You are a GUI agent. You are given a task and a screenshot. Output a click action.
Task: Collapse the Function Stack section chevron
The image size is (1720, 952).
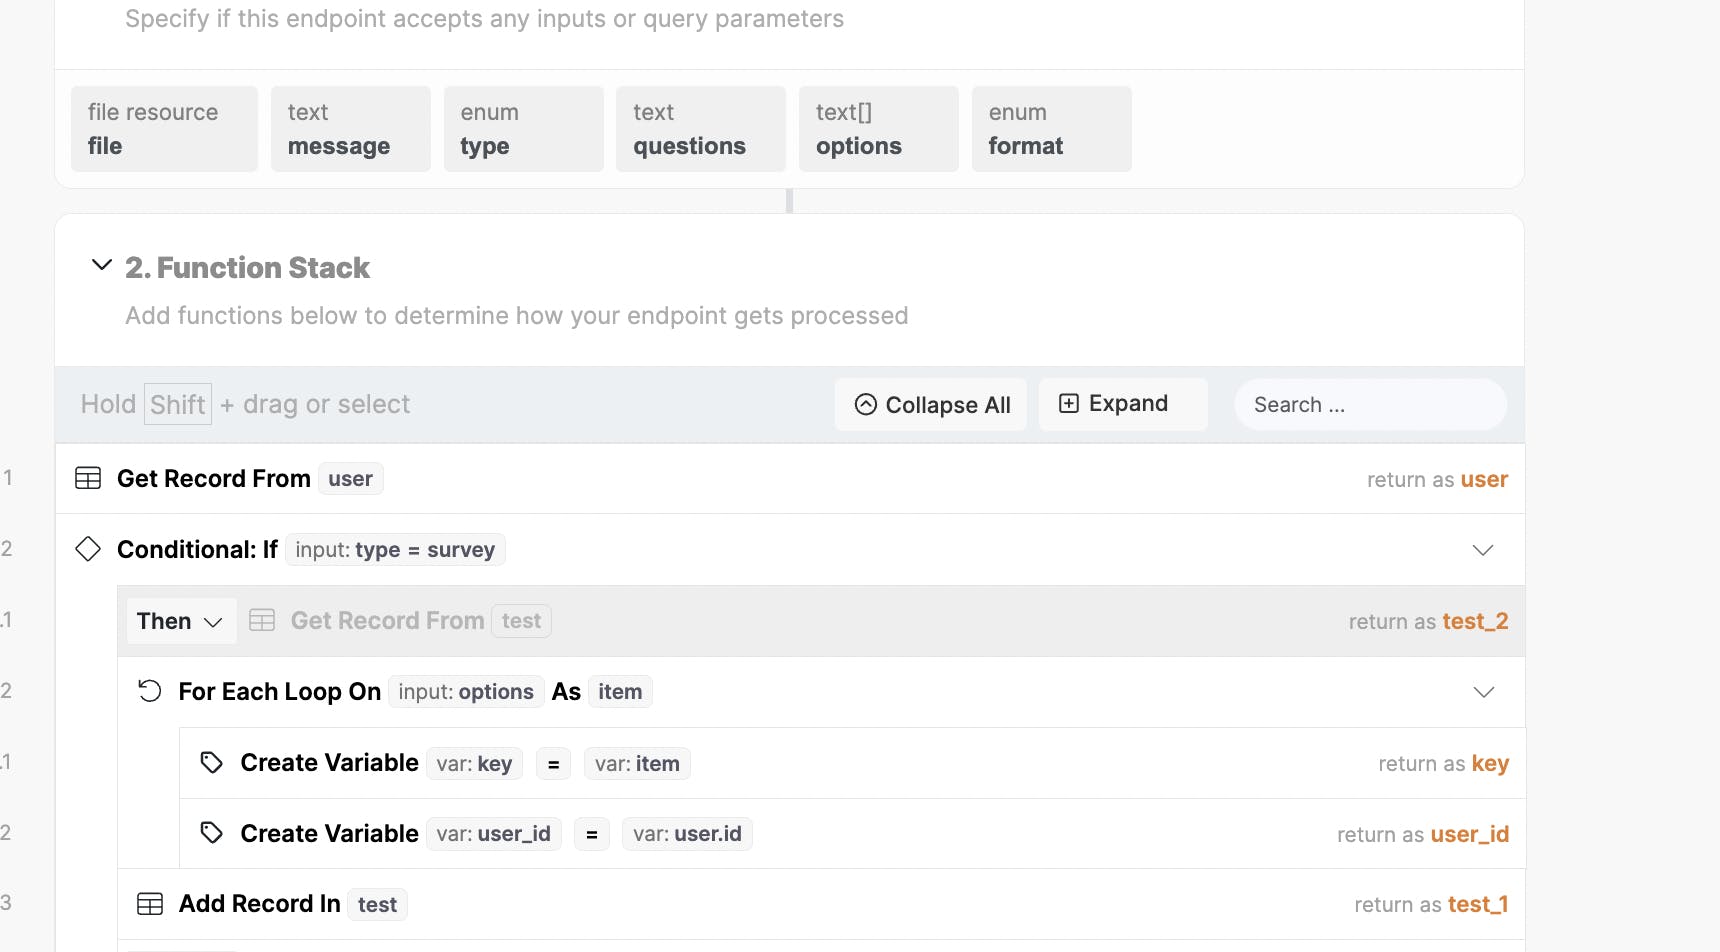pos(101,265)
